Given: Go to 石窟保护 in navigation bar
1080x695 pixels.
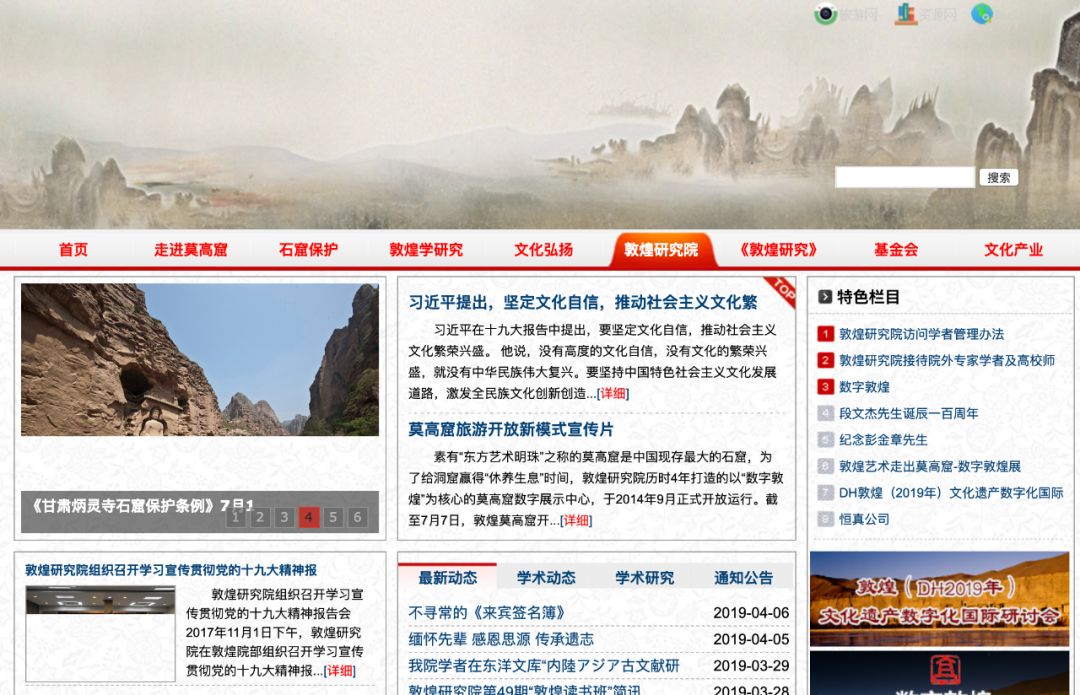Looking at the screenshot, I should 308,250.
